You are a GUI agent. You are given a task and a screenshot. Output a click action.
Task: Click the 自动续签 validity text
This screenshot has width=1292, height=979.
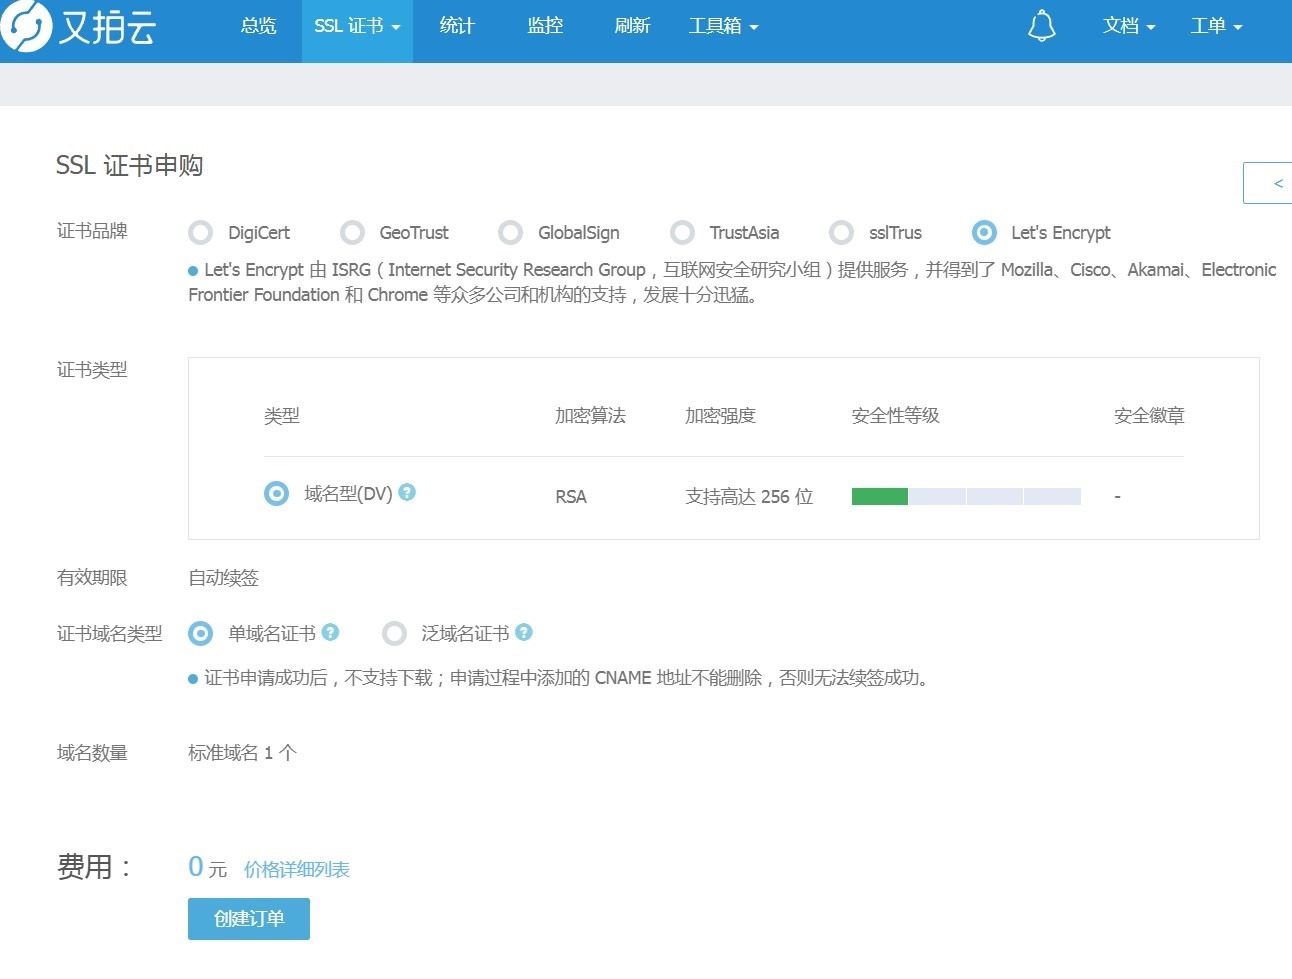pos(224,578)
